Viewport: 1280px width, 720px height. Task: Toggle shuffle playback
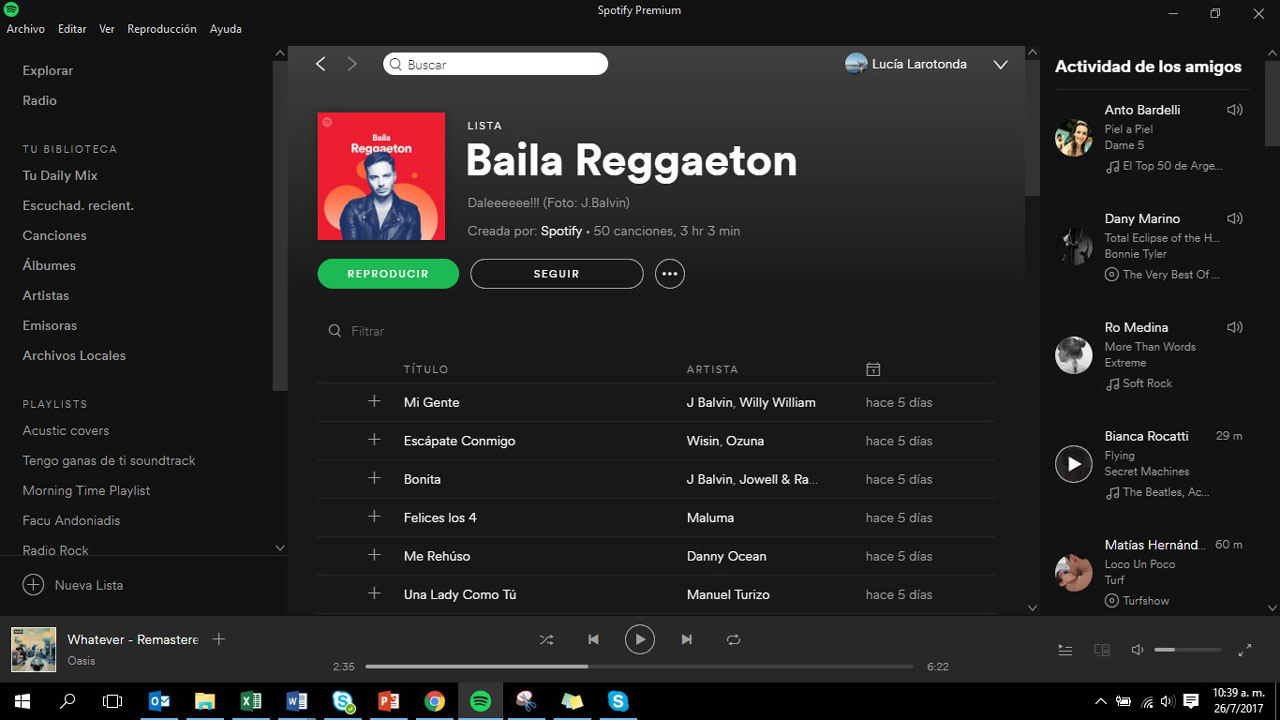coord(546,639)
